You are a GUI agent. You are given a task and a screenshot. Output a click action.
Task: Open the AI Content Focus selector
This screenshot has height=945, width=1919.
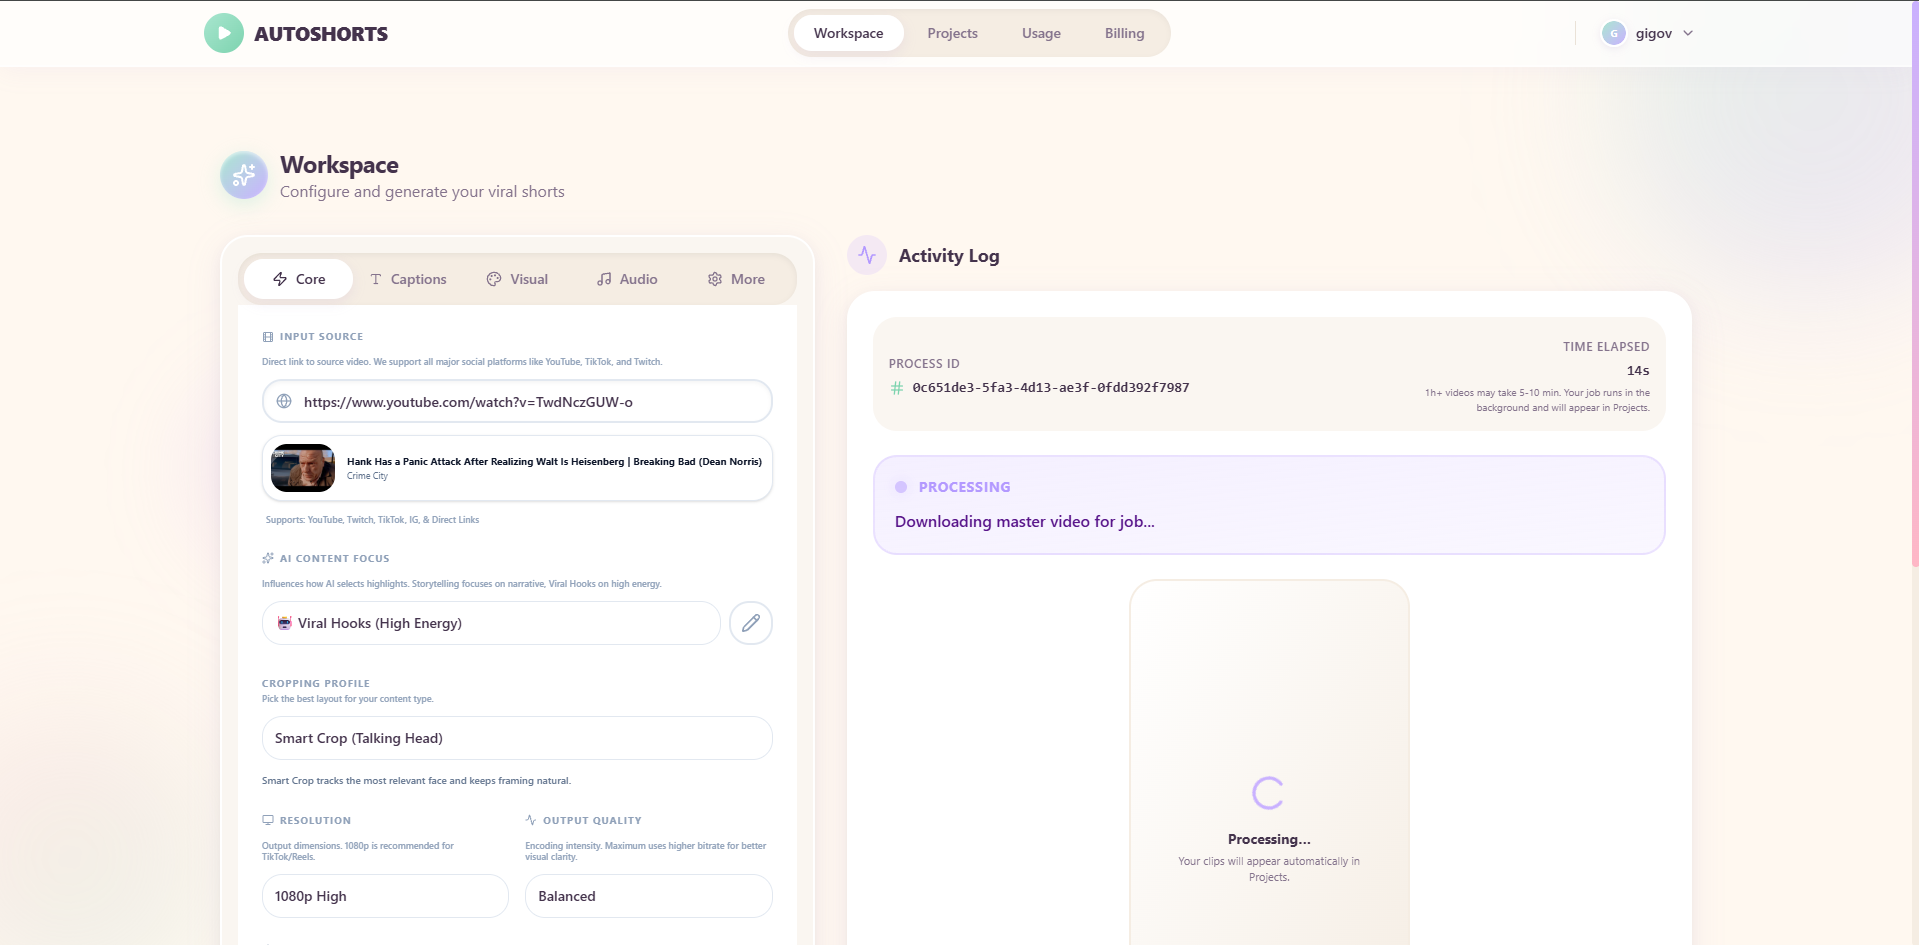pos(490,623)
